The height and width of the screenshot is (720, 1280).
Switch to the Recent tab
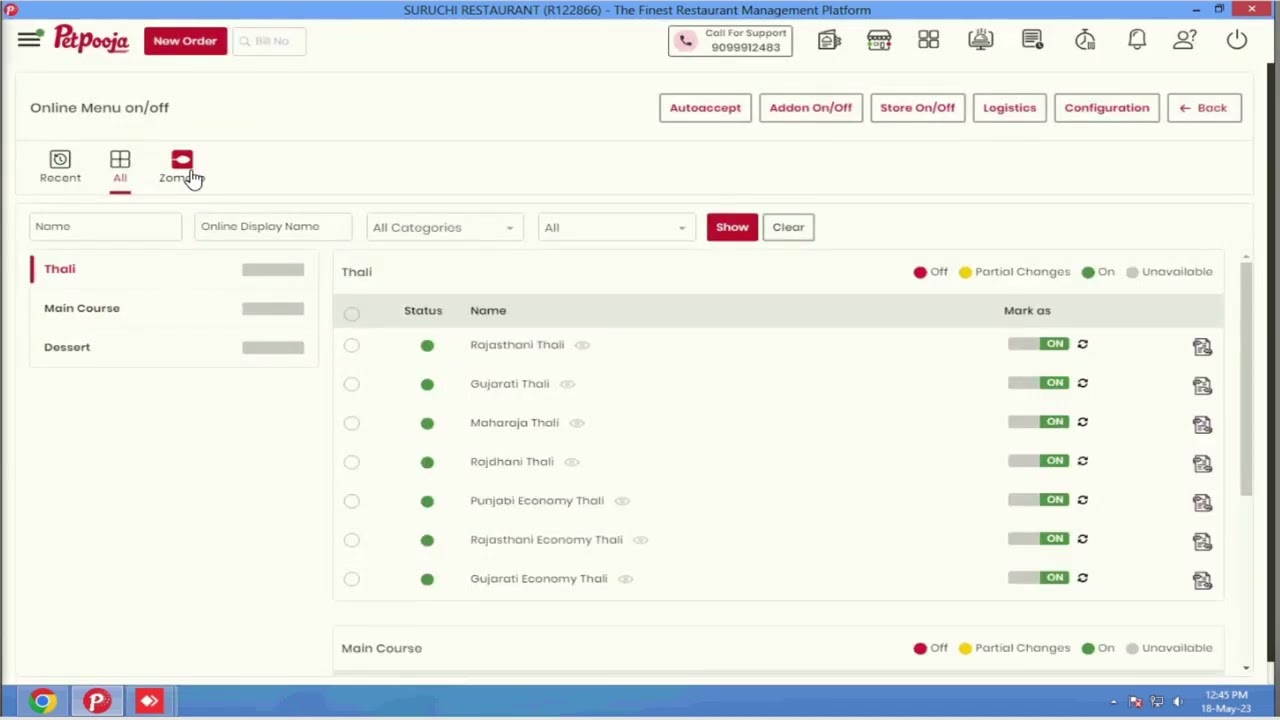tap(60, 167)
